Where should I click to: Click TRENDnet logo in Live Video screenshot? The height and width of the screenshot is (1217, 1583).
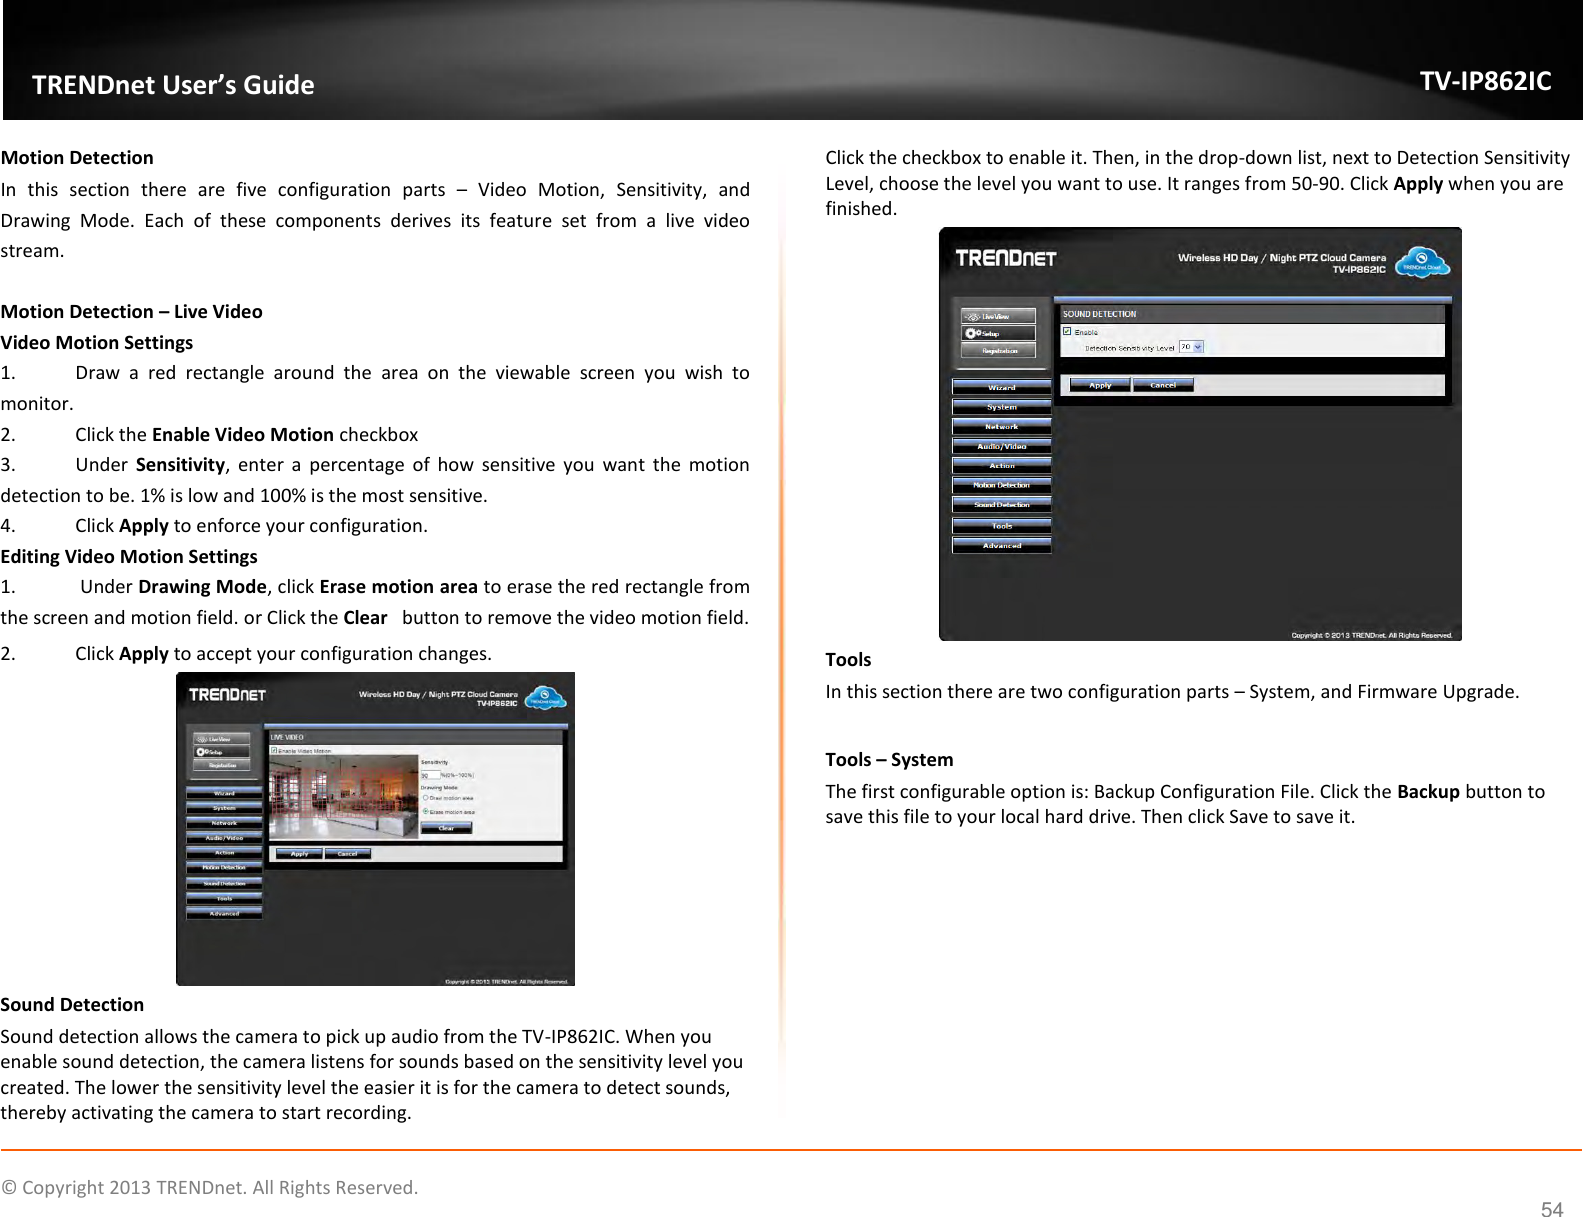coord(227,695)
